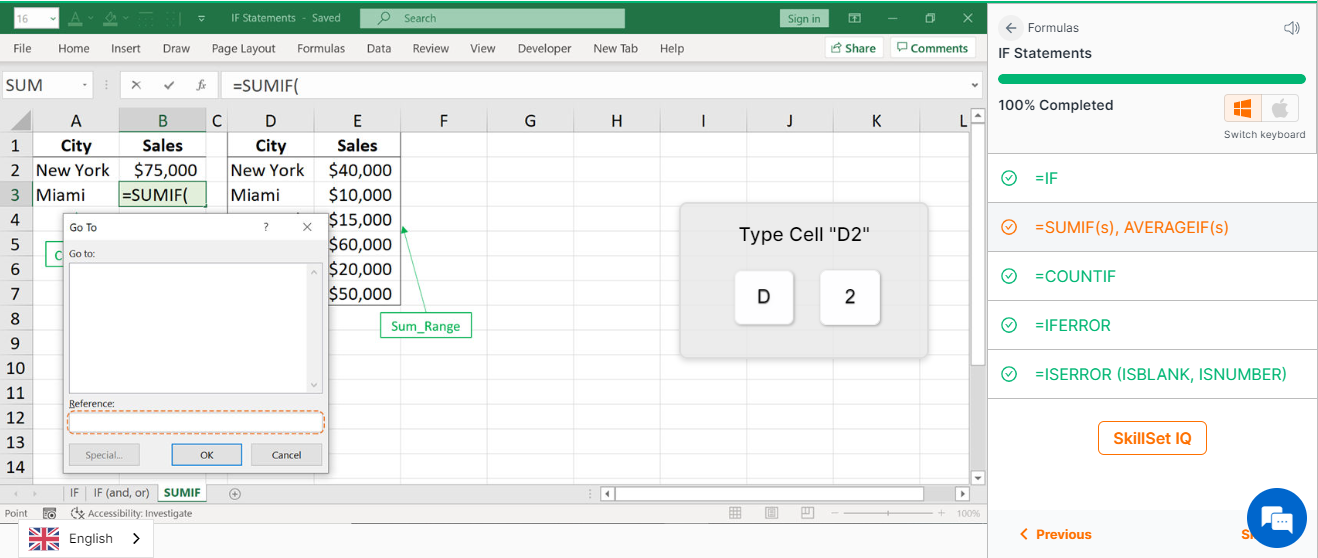Switch to Page Break Preview icon
1318x558 pixels.
tap(806, 513)
